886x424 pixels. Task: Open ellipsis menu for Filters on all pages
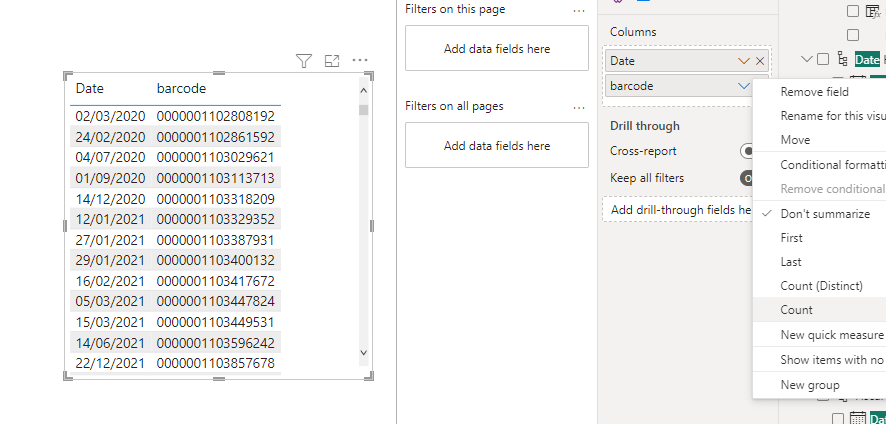(x=579, y=107)
